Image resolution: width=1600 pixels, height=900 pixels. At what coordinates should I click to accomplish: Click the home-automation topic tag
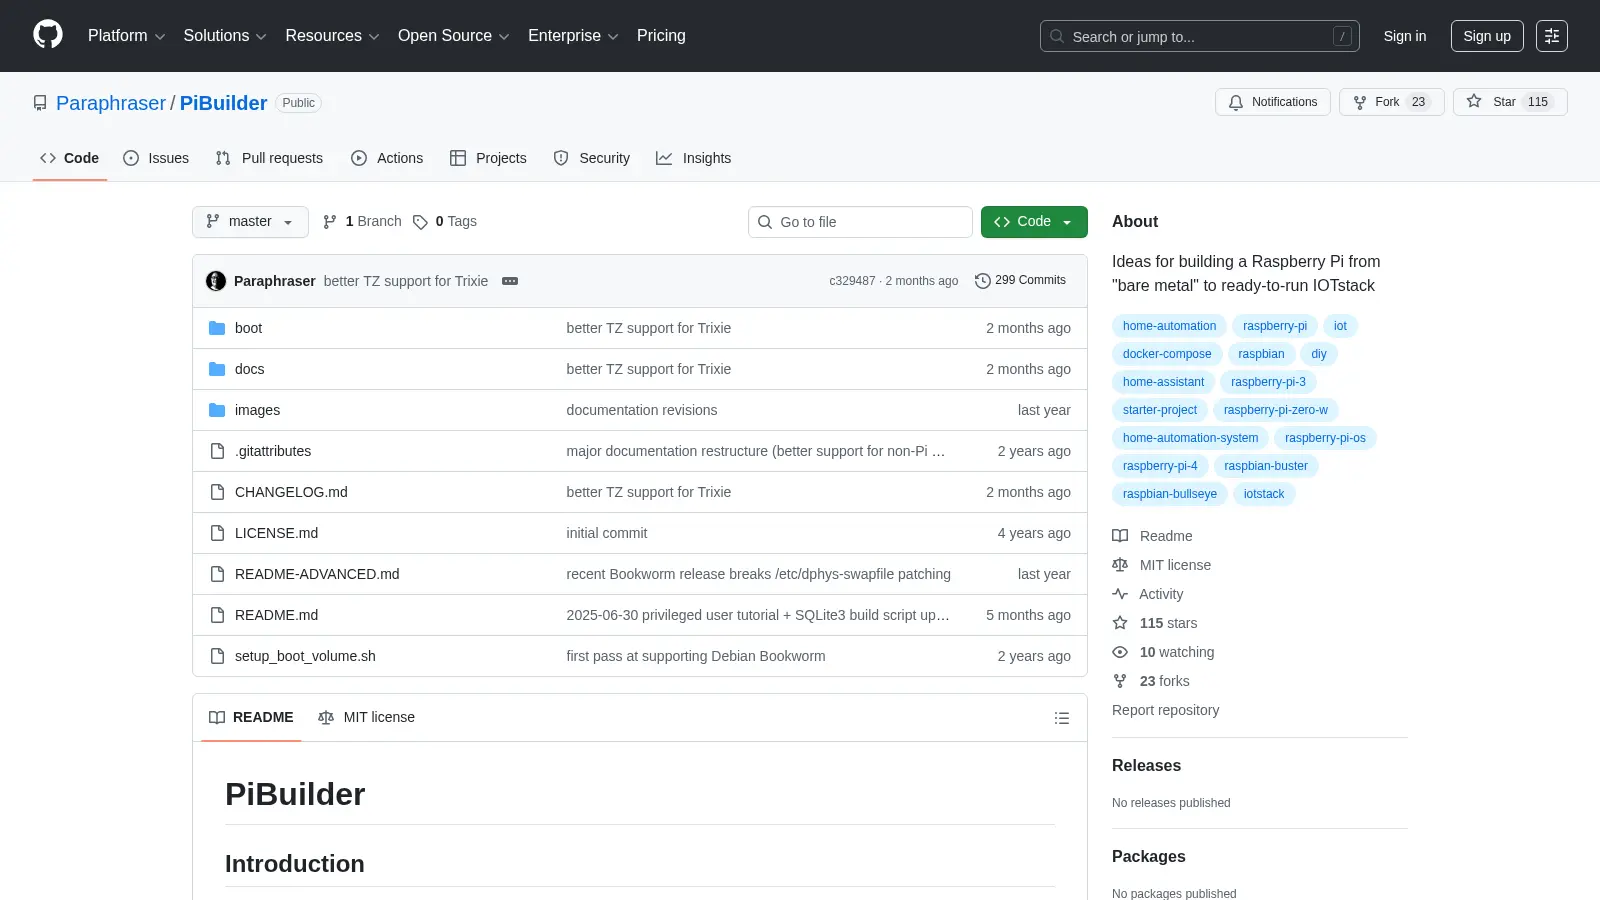tap(1169, 326)
